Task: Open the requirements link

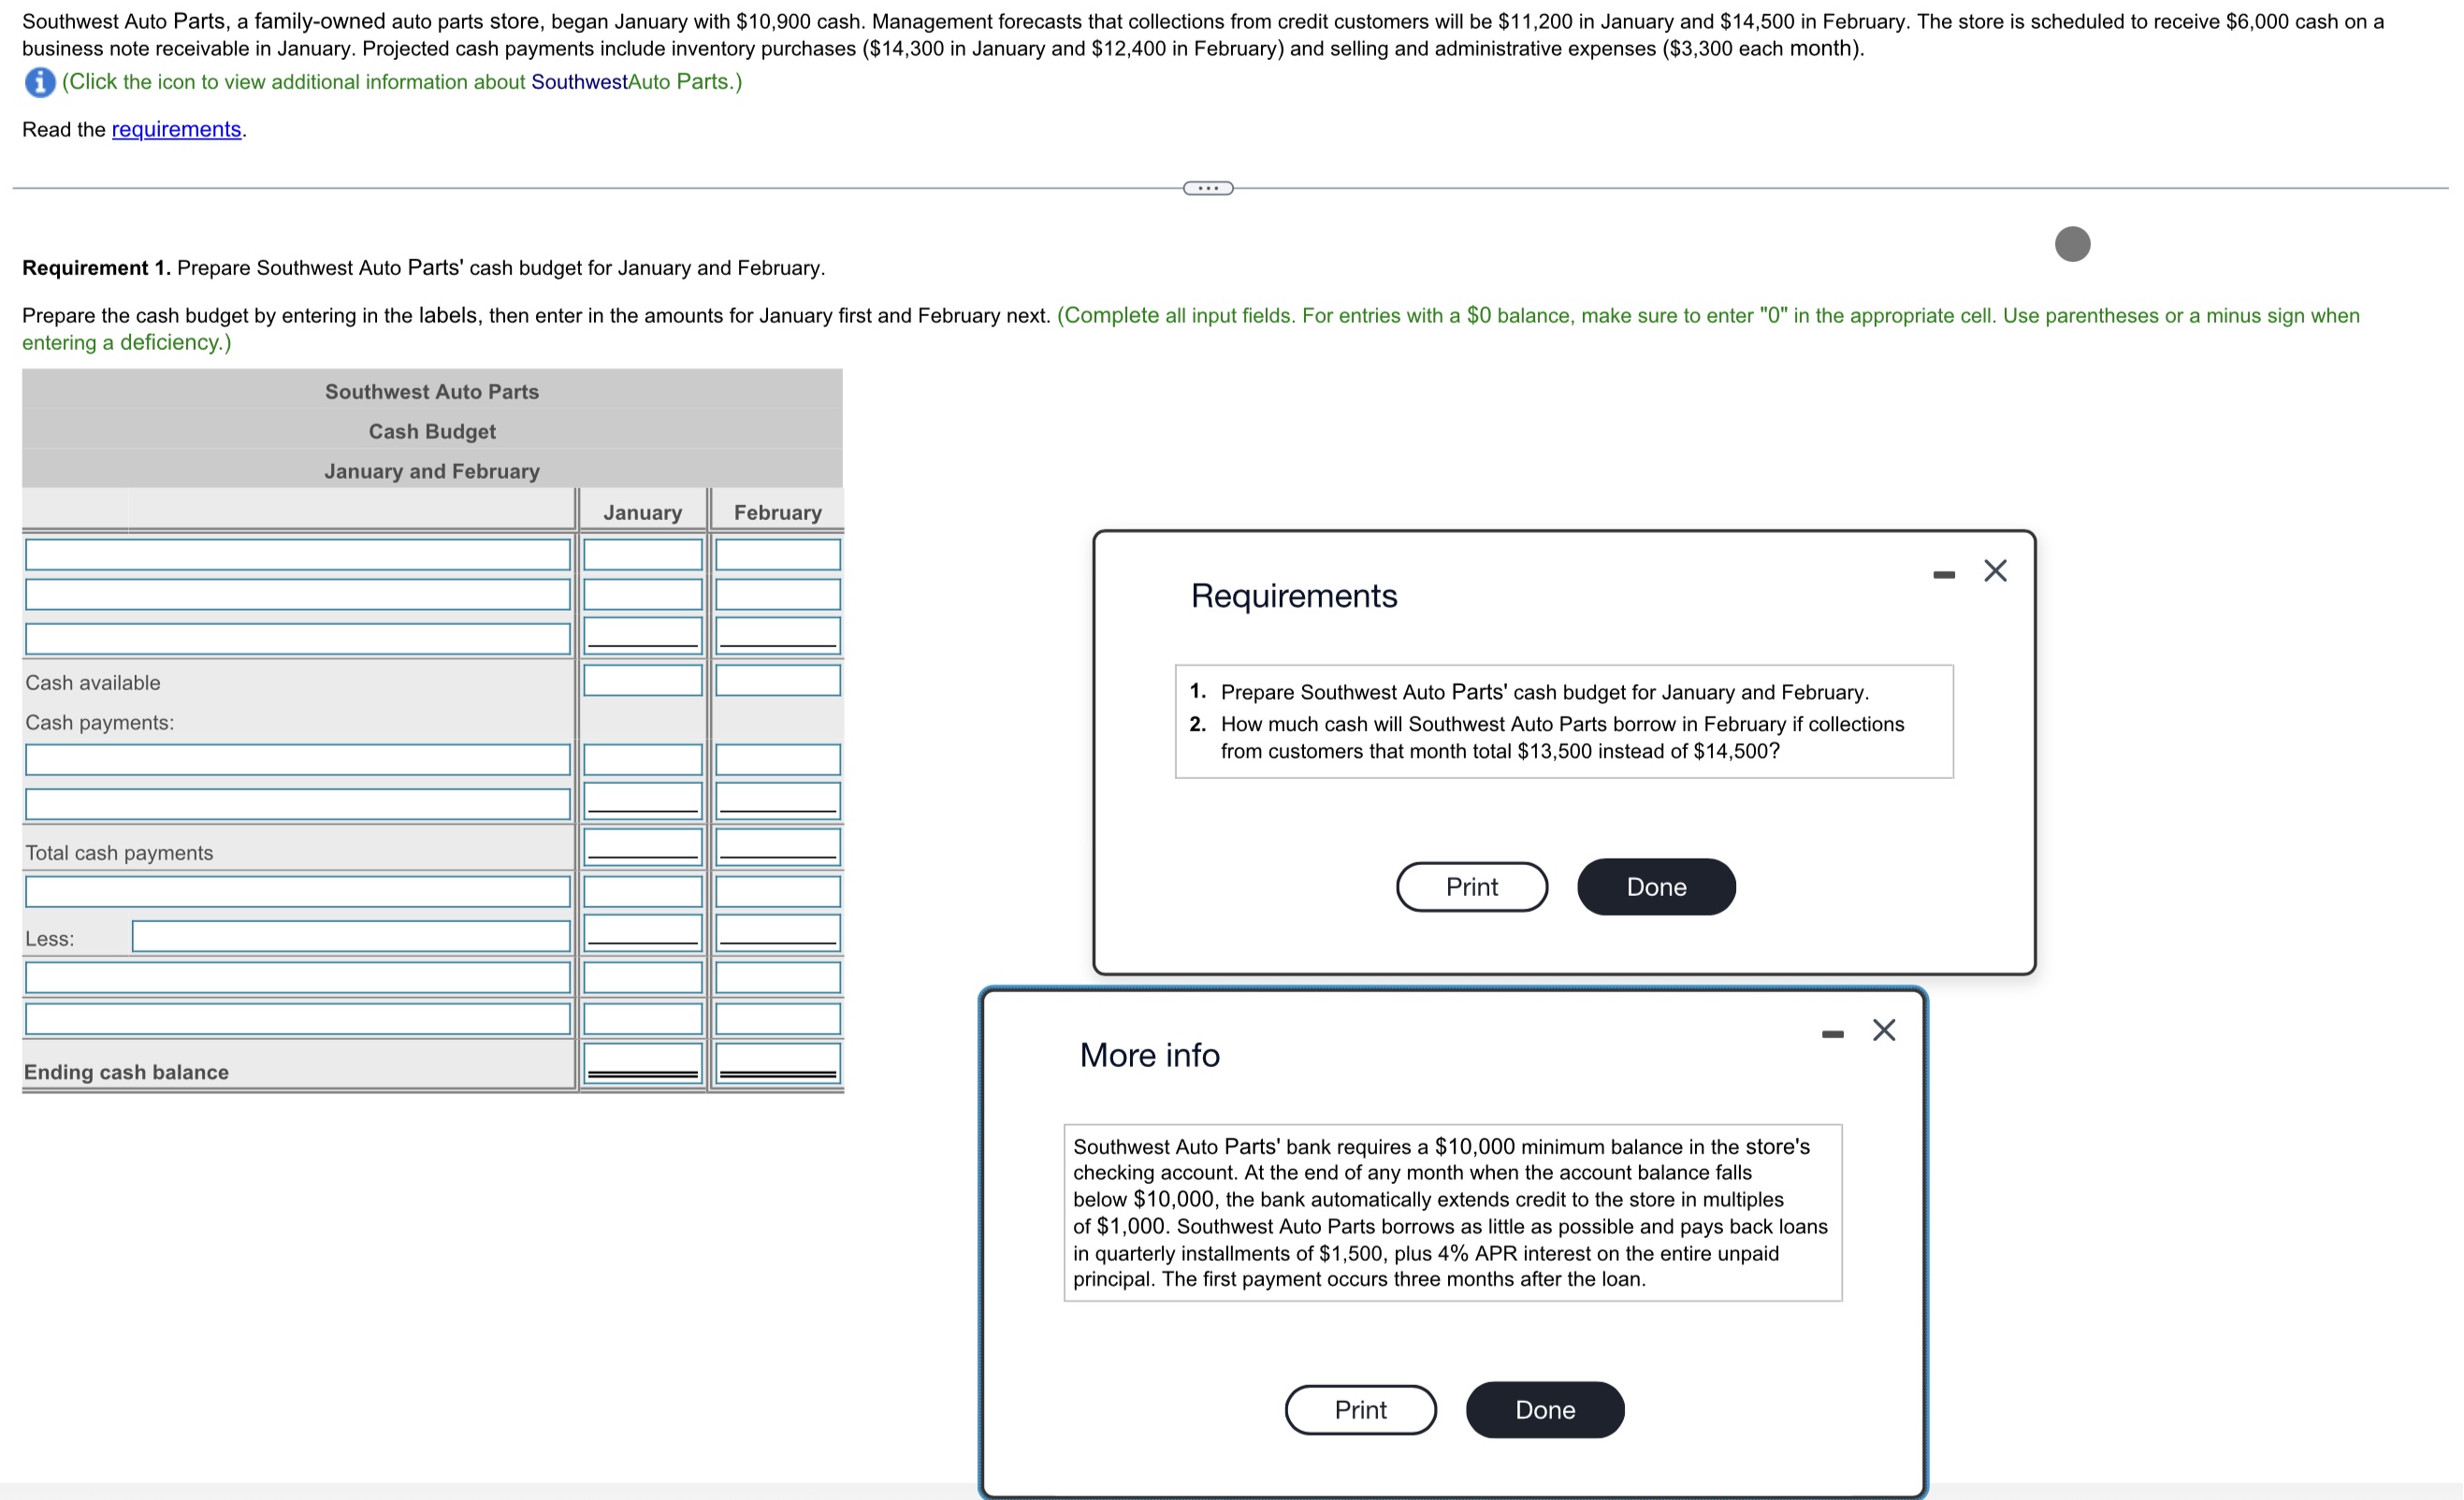Action: [x=176, y=129]
